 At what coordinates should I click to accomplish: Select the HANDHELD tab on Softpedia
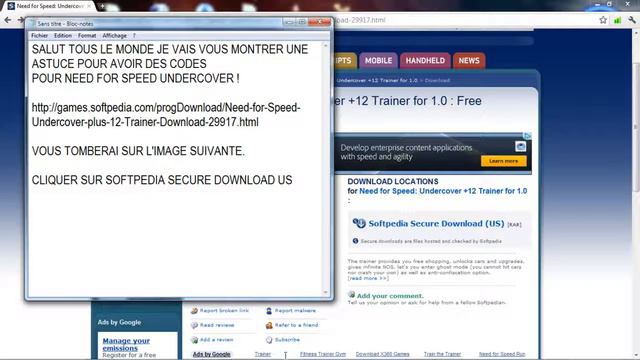pyautogui.click(x=425, y=60)
